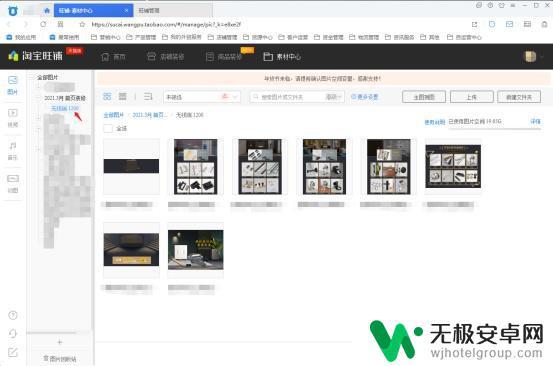
Task: Go back using the browser back arrow
Action: [9, 24]
